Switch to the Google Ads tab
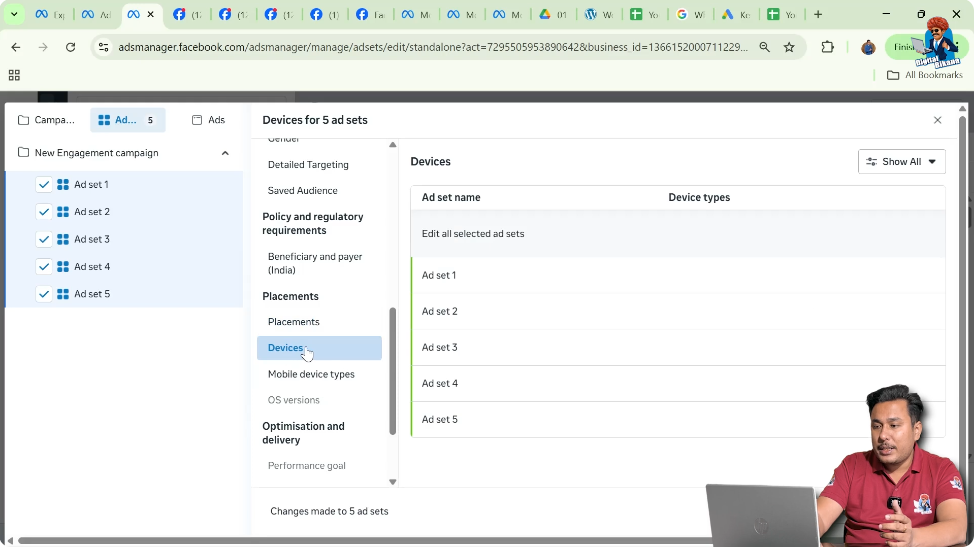This screenshot has width=975, height=548. [736, 14]
